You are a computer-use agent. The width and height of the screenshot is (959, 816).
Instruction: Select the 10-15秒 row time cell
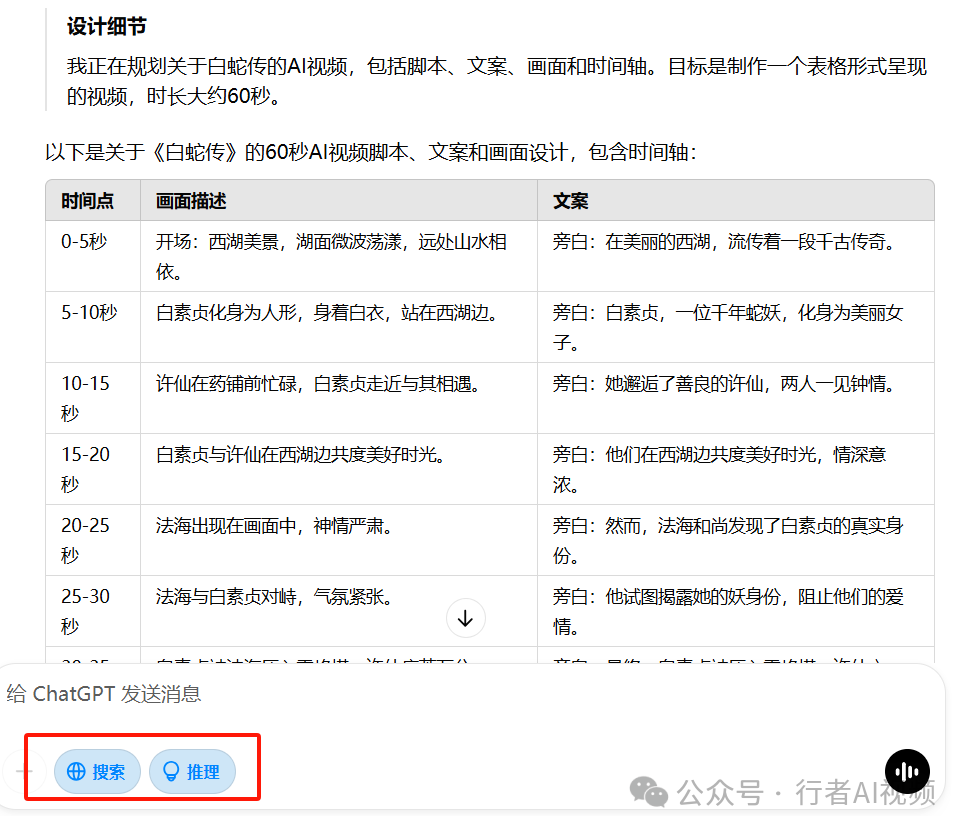pyautogui.click(x=86, y=398)
